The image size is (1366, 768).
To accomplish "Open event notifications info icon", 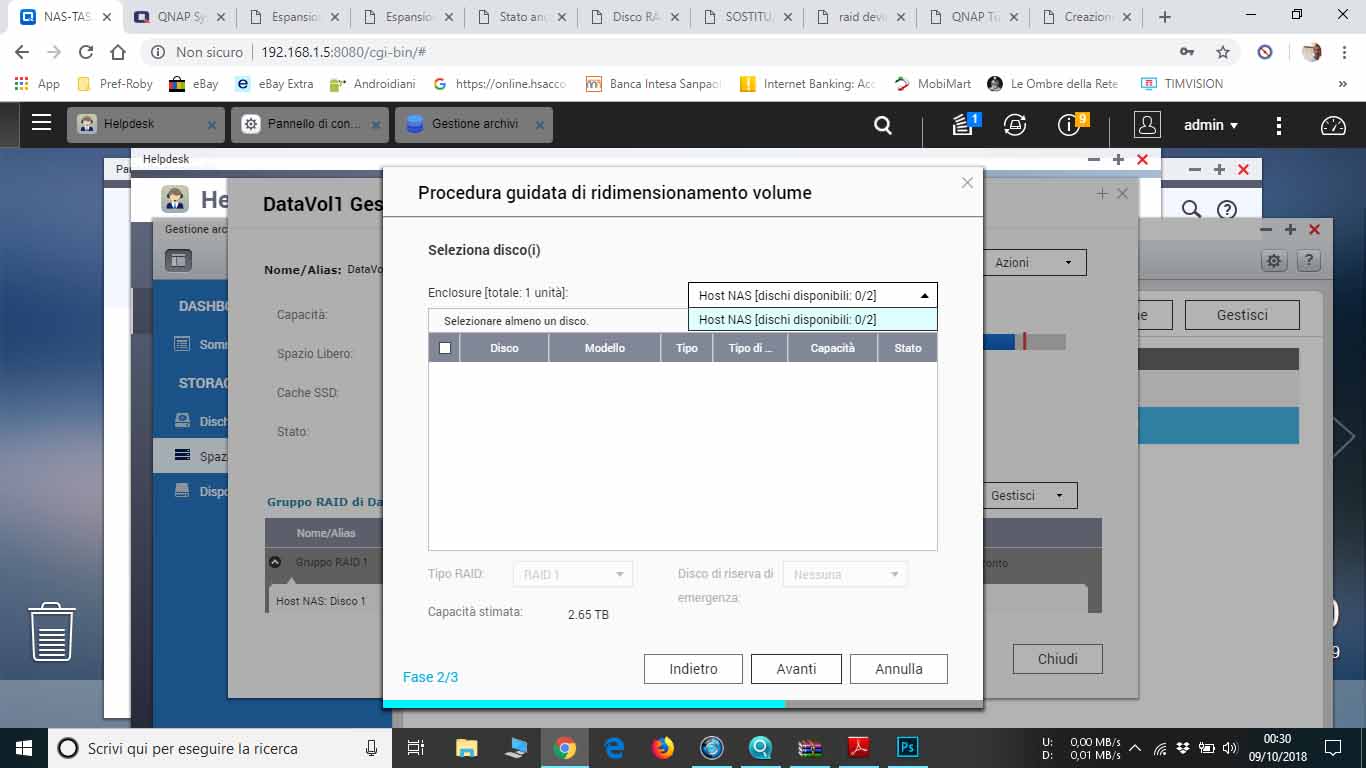I will click(x=1069, y=125).
